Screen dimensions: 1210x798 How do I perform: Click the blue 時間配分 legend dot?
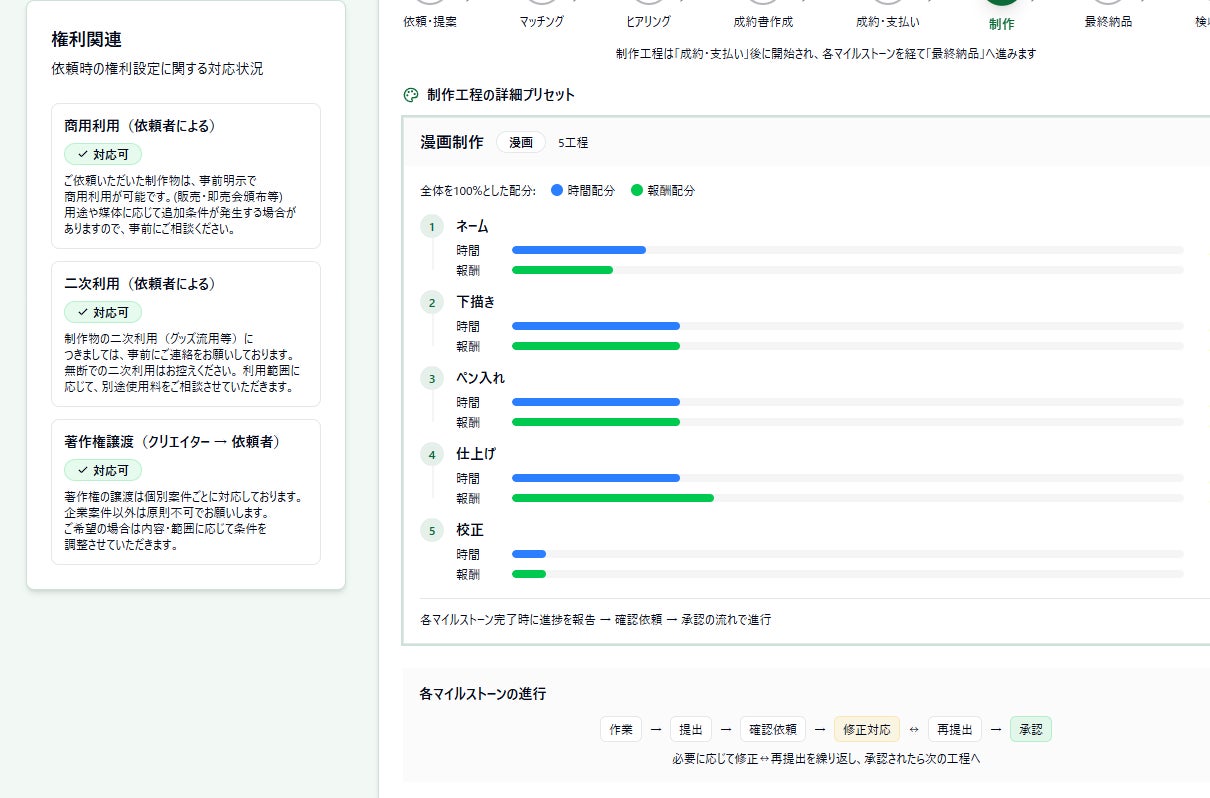pyautogui.click(x=557, y=190)
